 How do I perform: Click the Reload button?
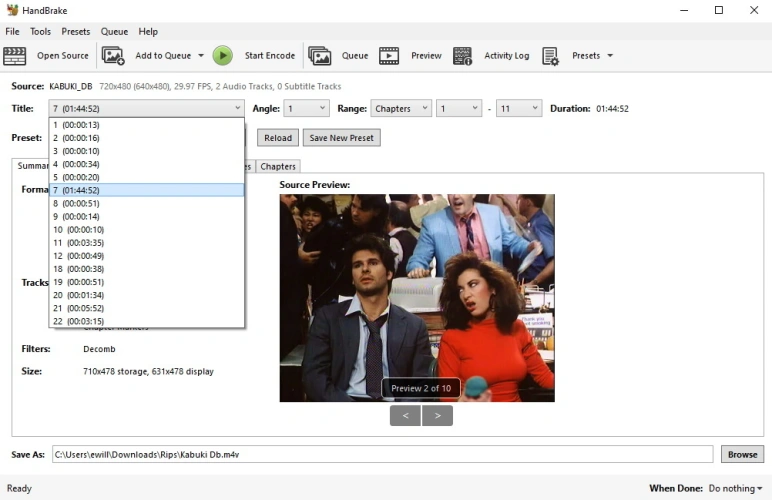[x=278, y=138]
